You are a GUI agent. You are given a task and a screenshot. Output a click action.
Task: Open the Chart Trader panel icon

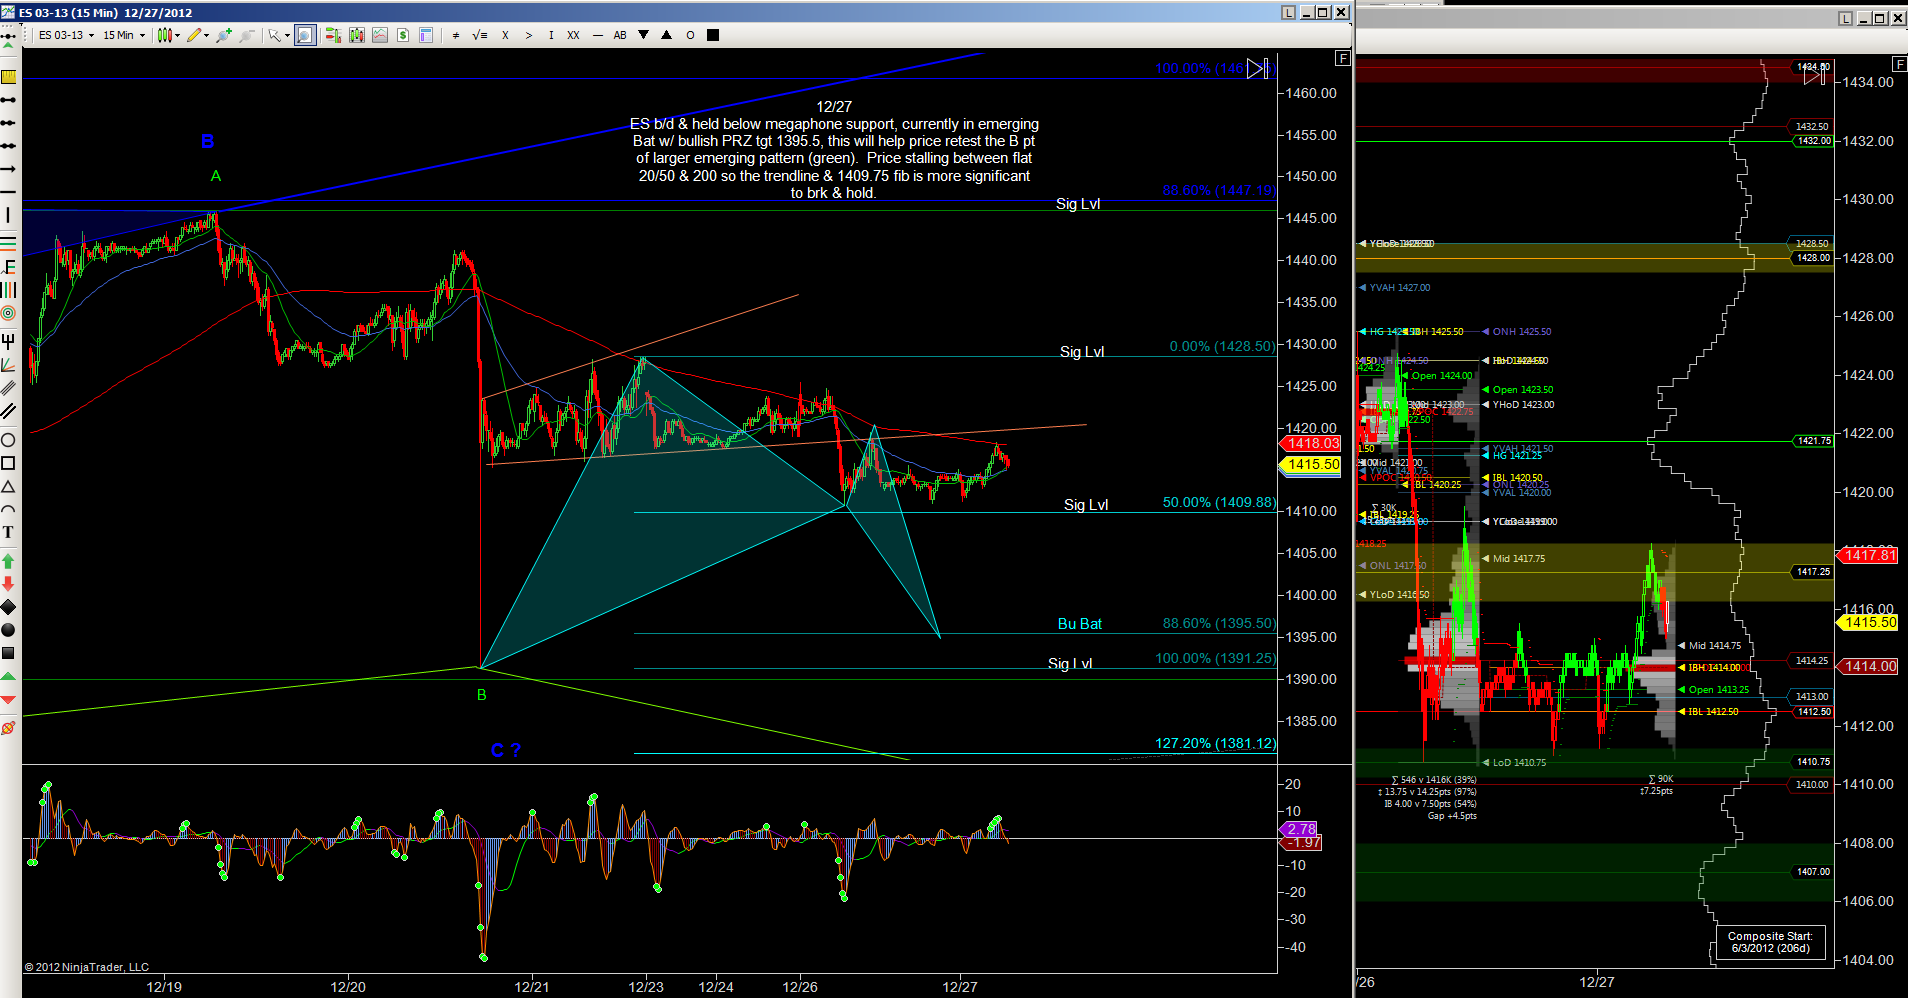(333, 35)
